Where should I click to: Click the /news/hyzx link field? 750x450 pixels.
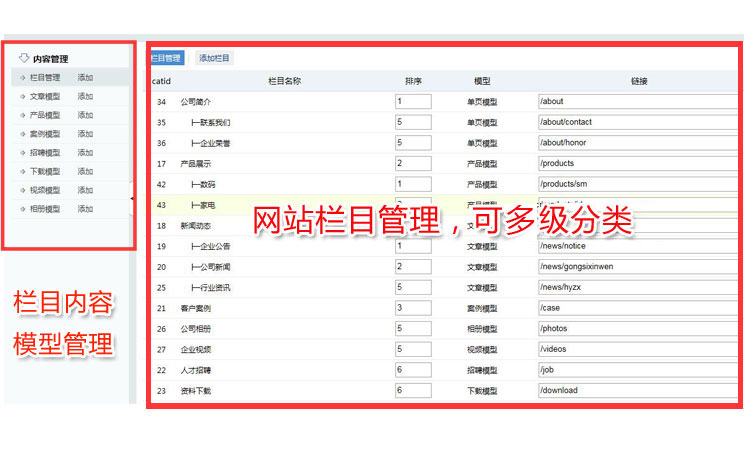click(x=638, y=287)
